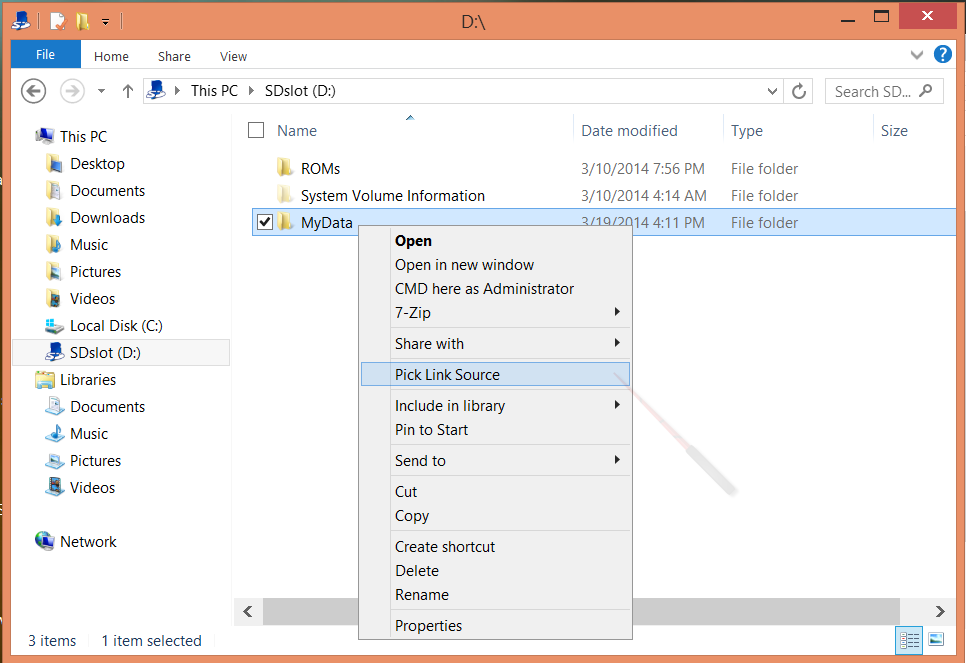Choose Rename from the context menu
This screenshot has height=663, width=966.
coord(495,595)
